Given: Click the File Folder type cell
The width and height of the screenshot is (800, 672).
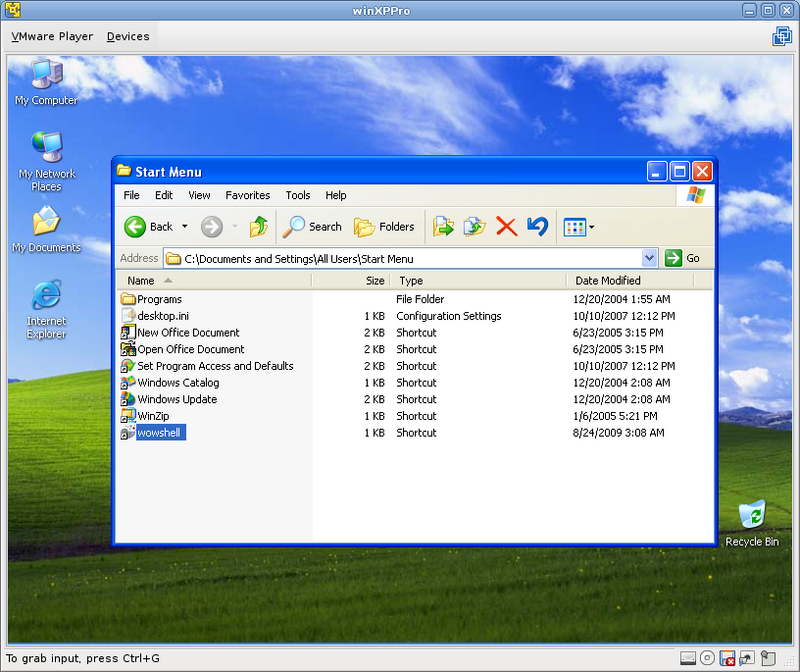Looking at the screenshot, I should point(420,299).
